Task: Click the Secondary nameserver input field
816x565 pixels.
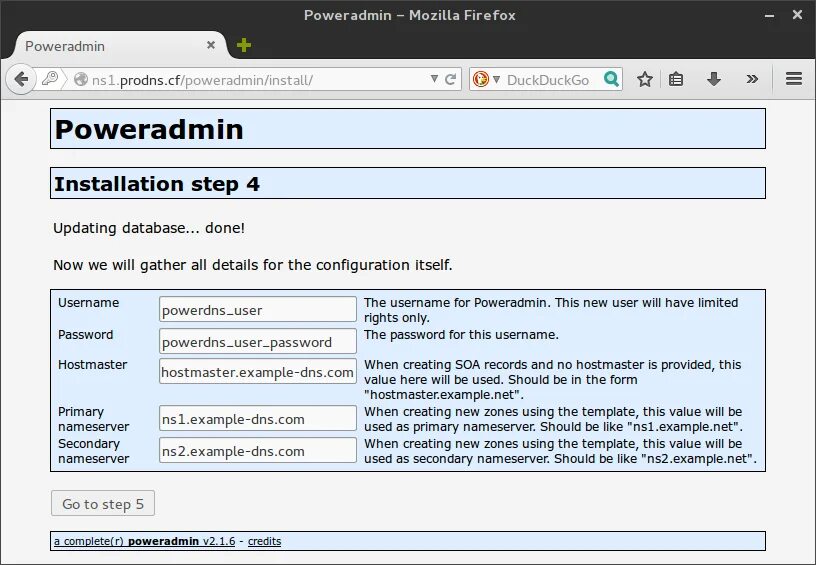Action: [x=258, y=451]
